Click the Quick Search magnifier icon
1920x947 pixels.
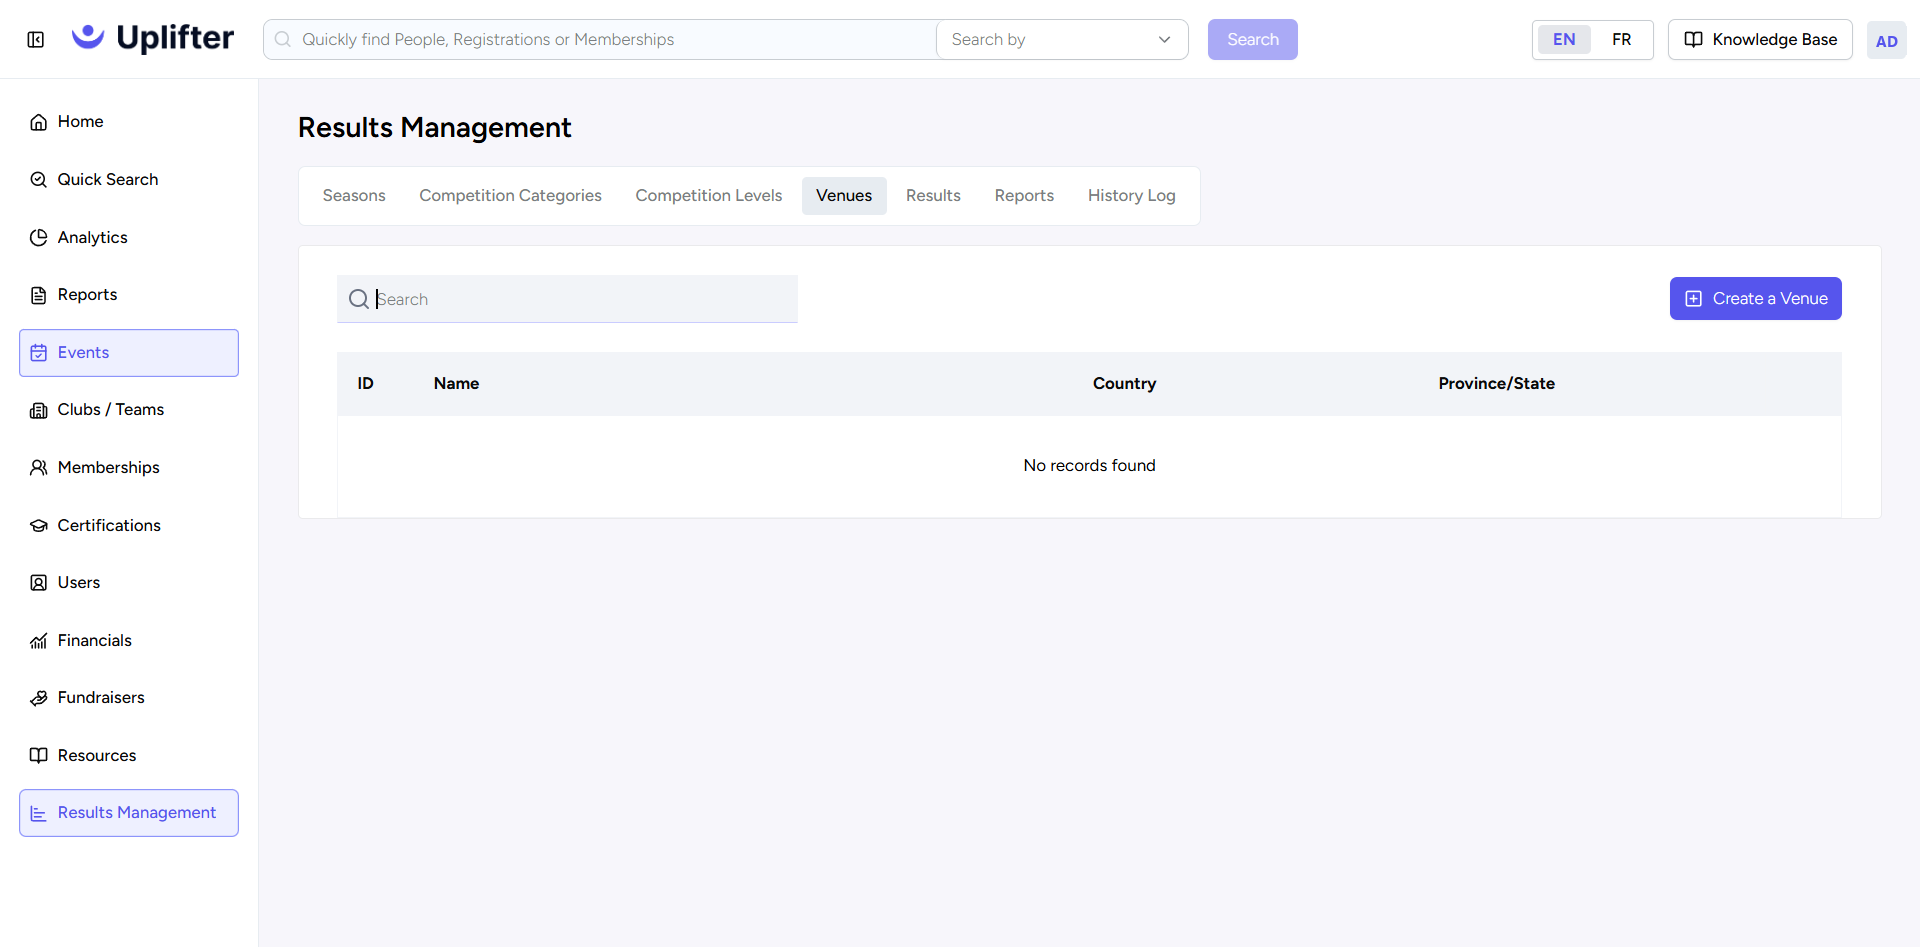[x=39, y=180]
